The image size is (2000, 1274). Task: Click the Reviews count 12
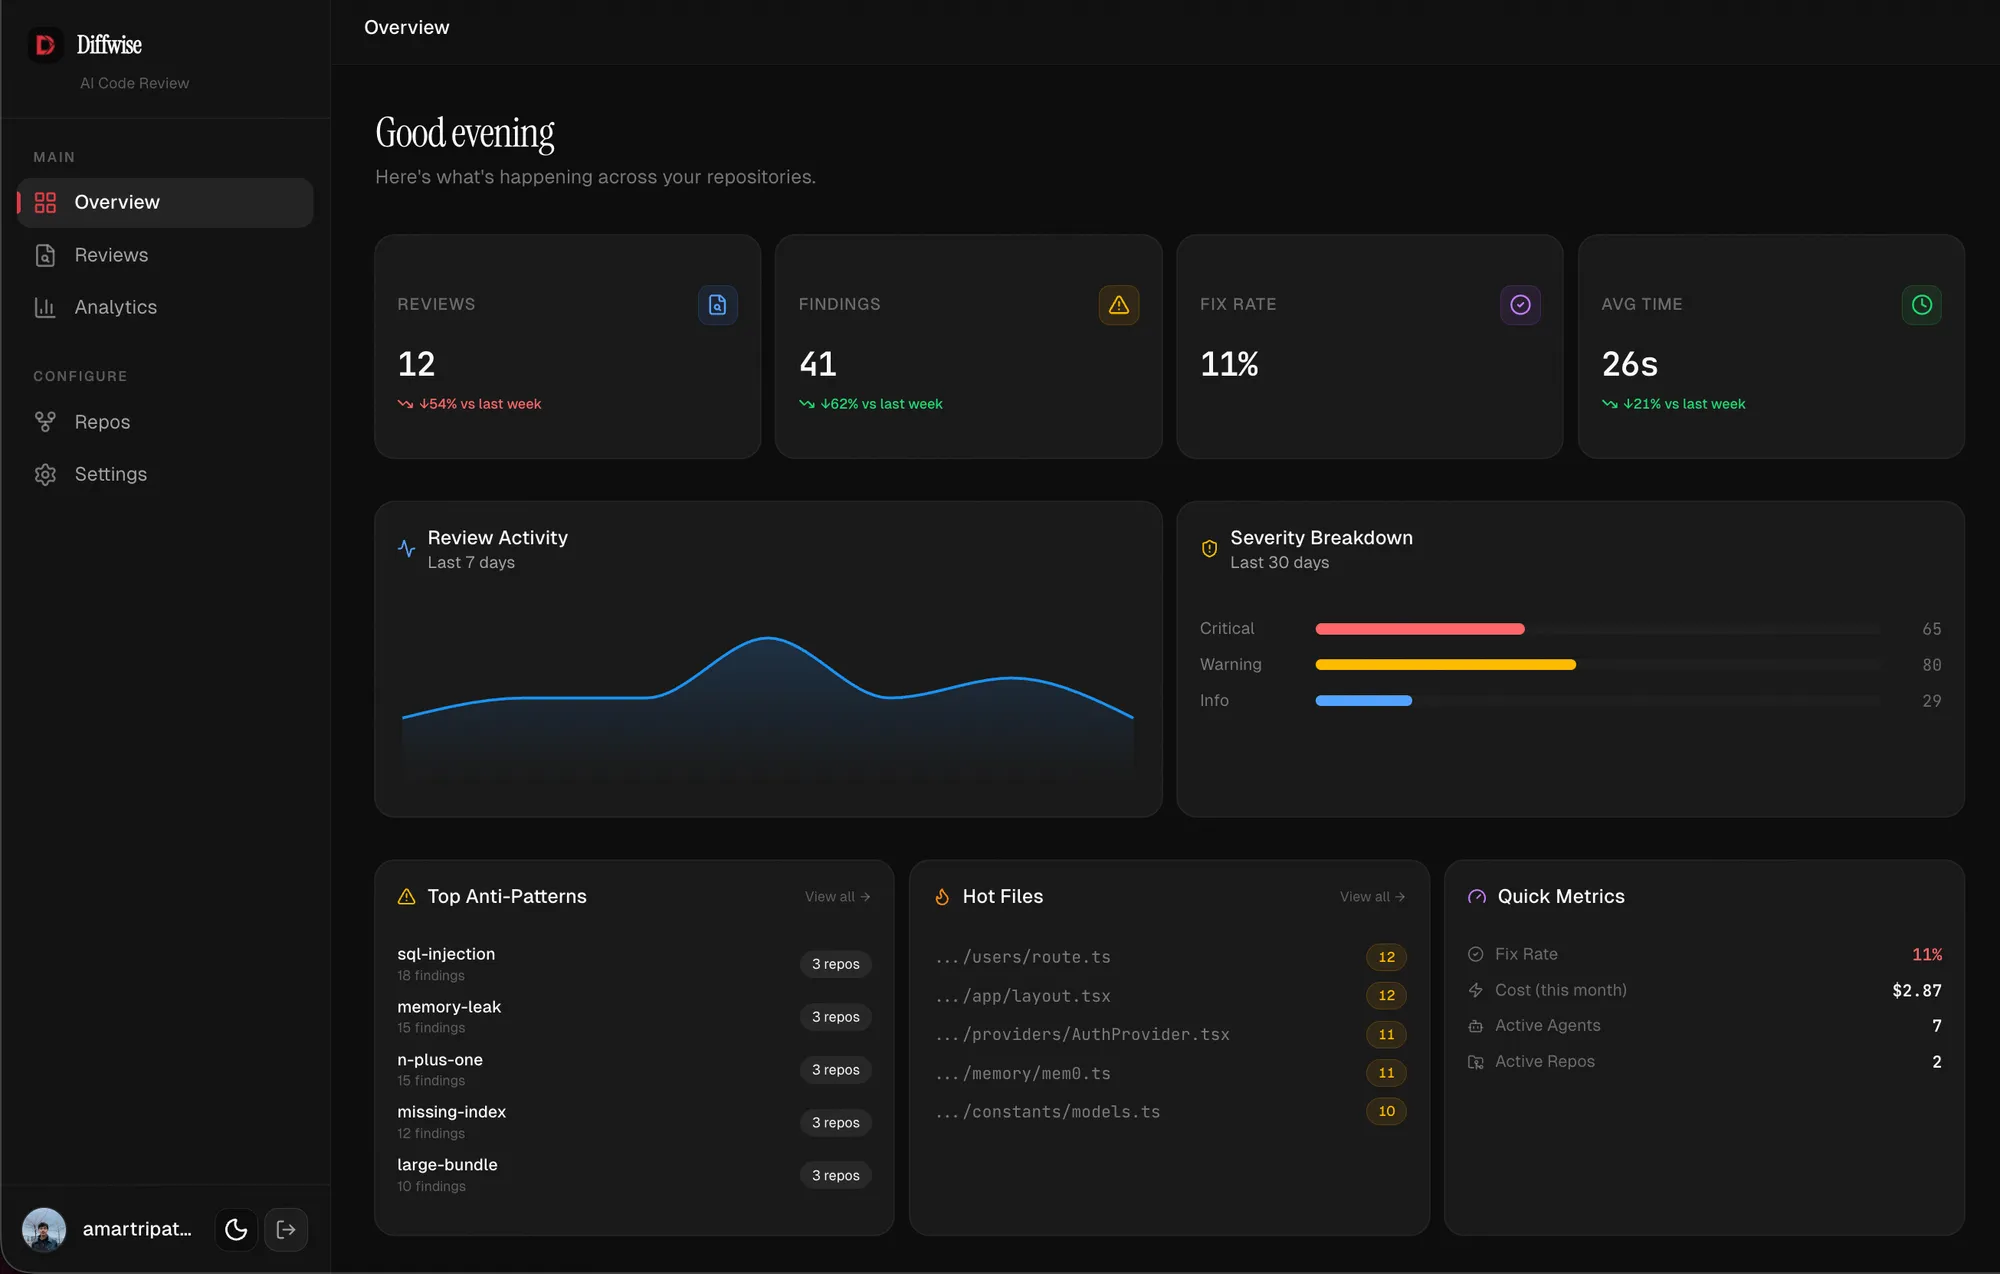416,364
